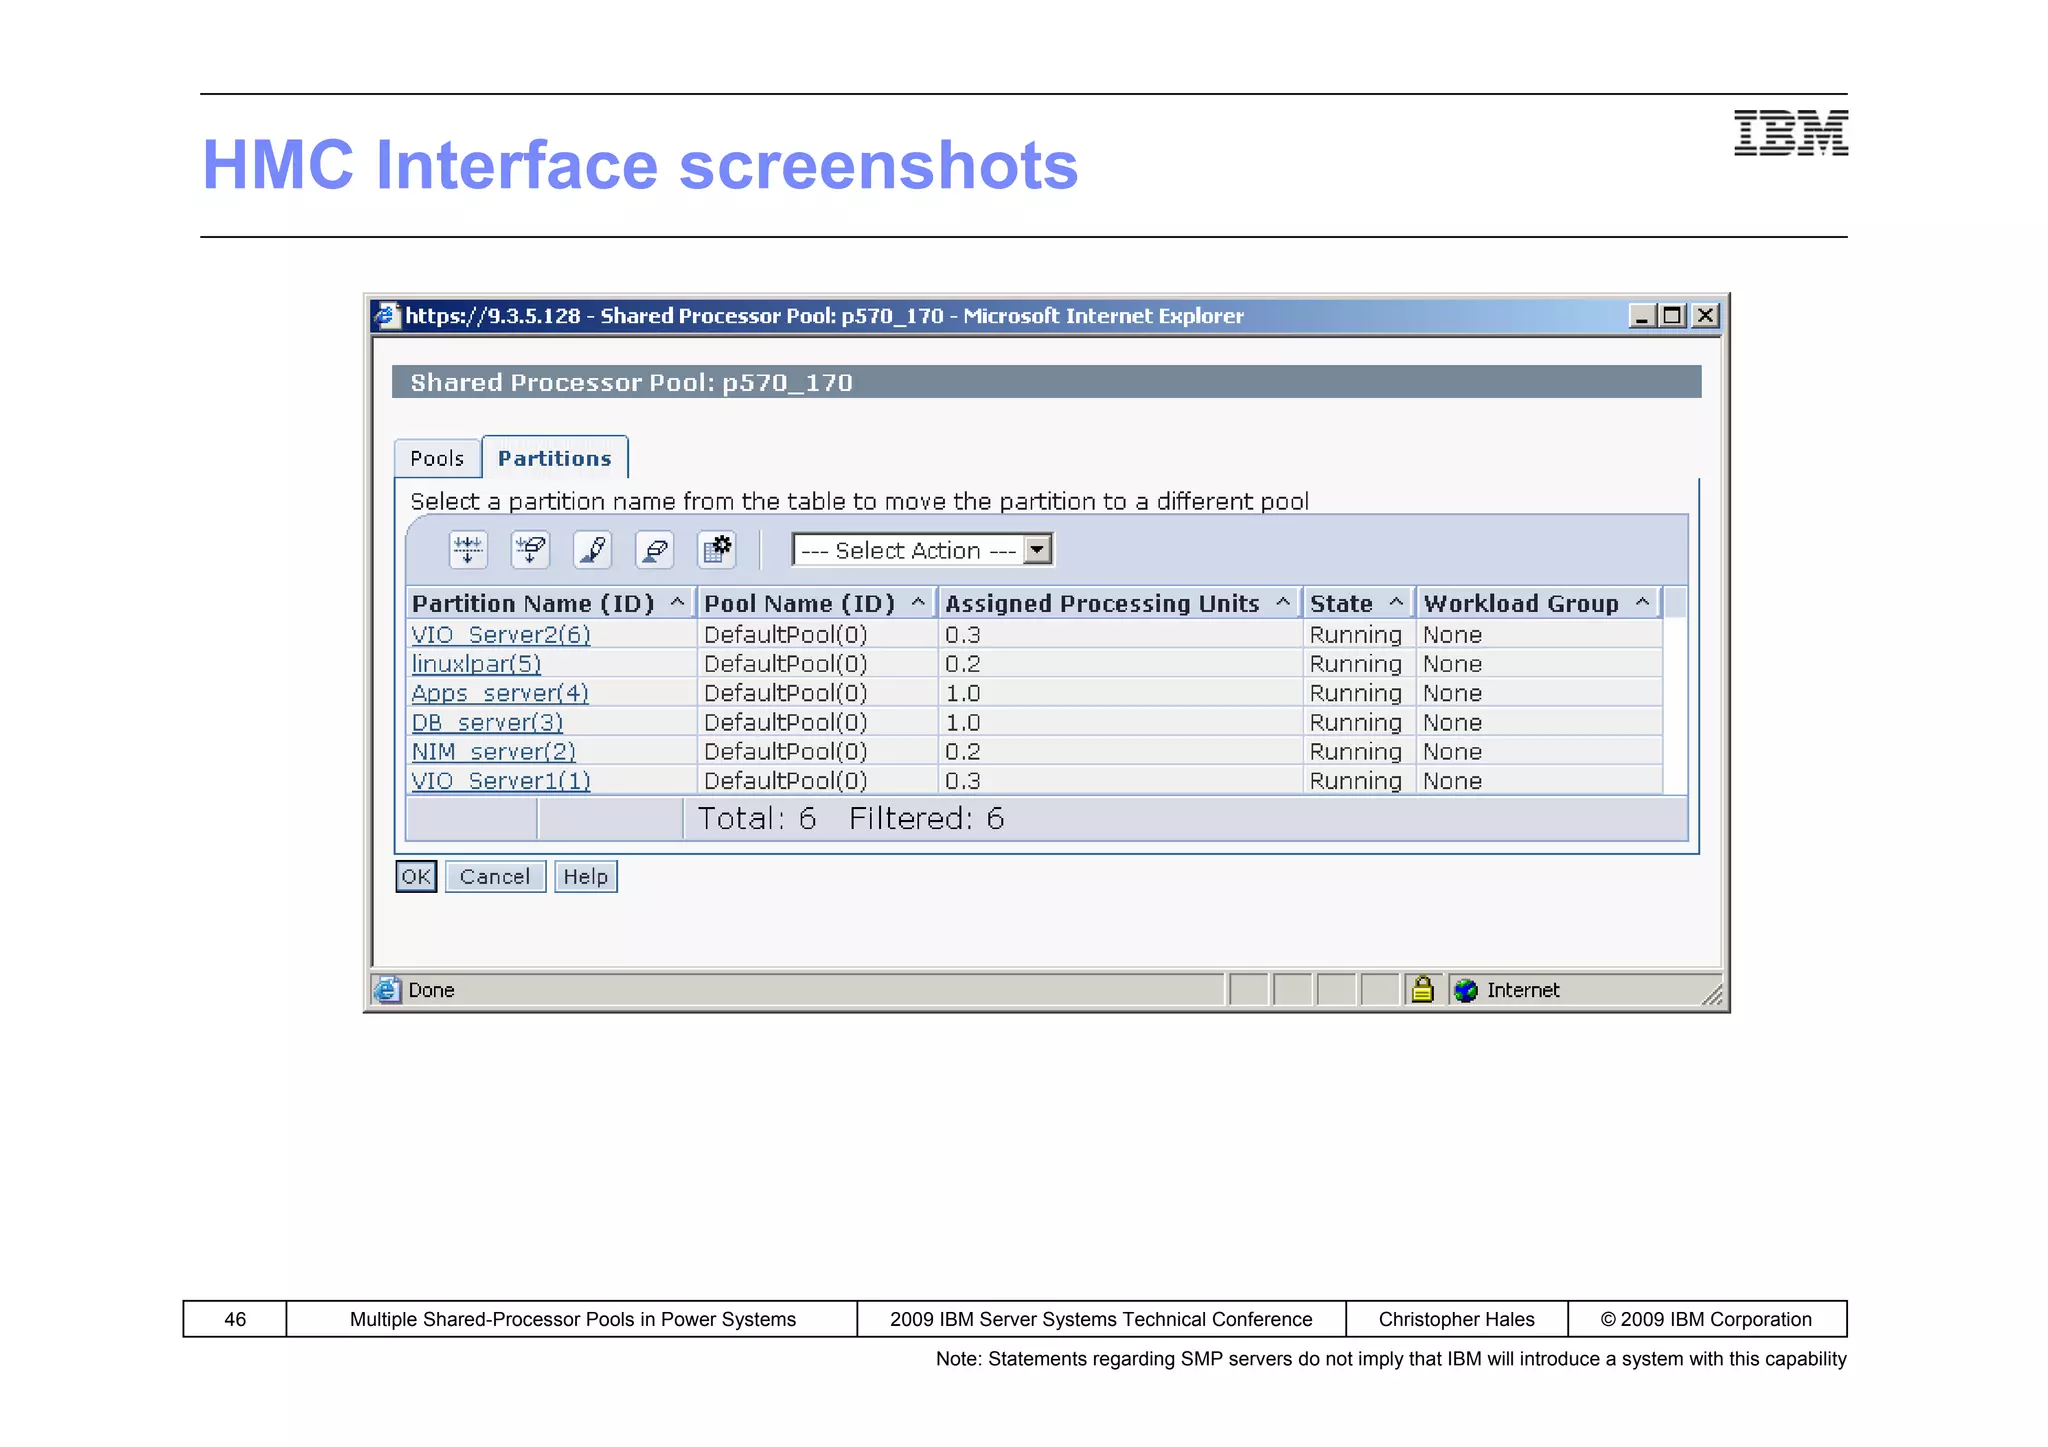Close the Internet Explorer window
Screen dimensions: 2048x1447
click(1706, 316)
